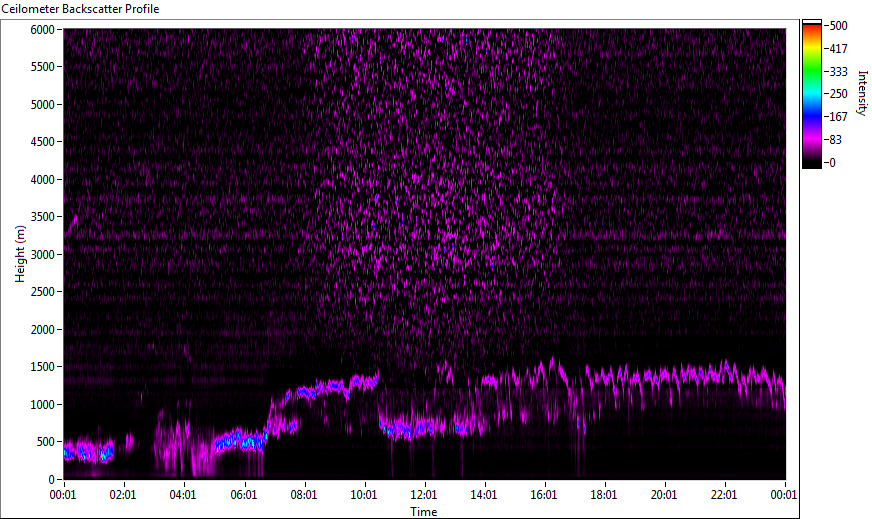872x519 pixels.
Task: Select the 167 intensity scale label
Action: pos(838,117)
